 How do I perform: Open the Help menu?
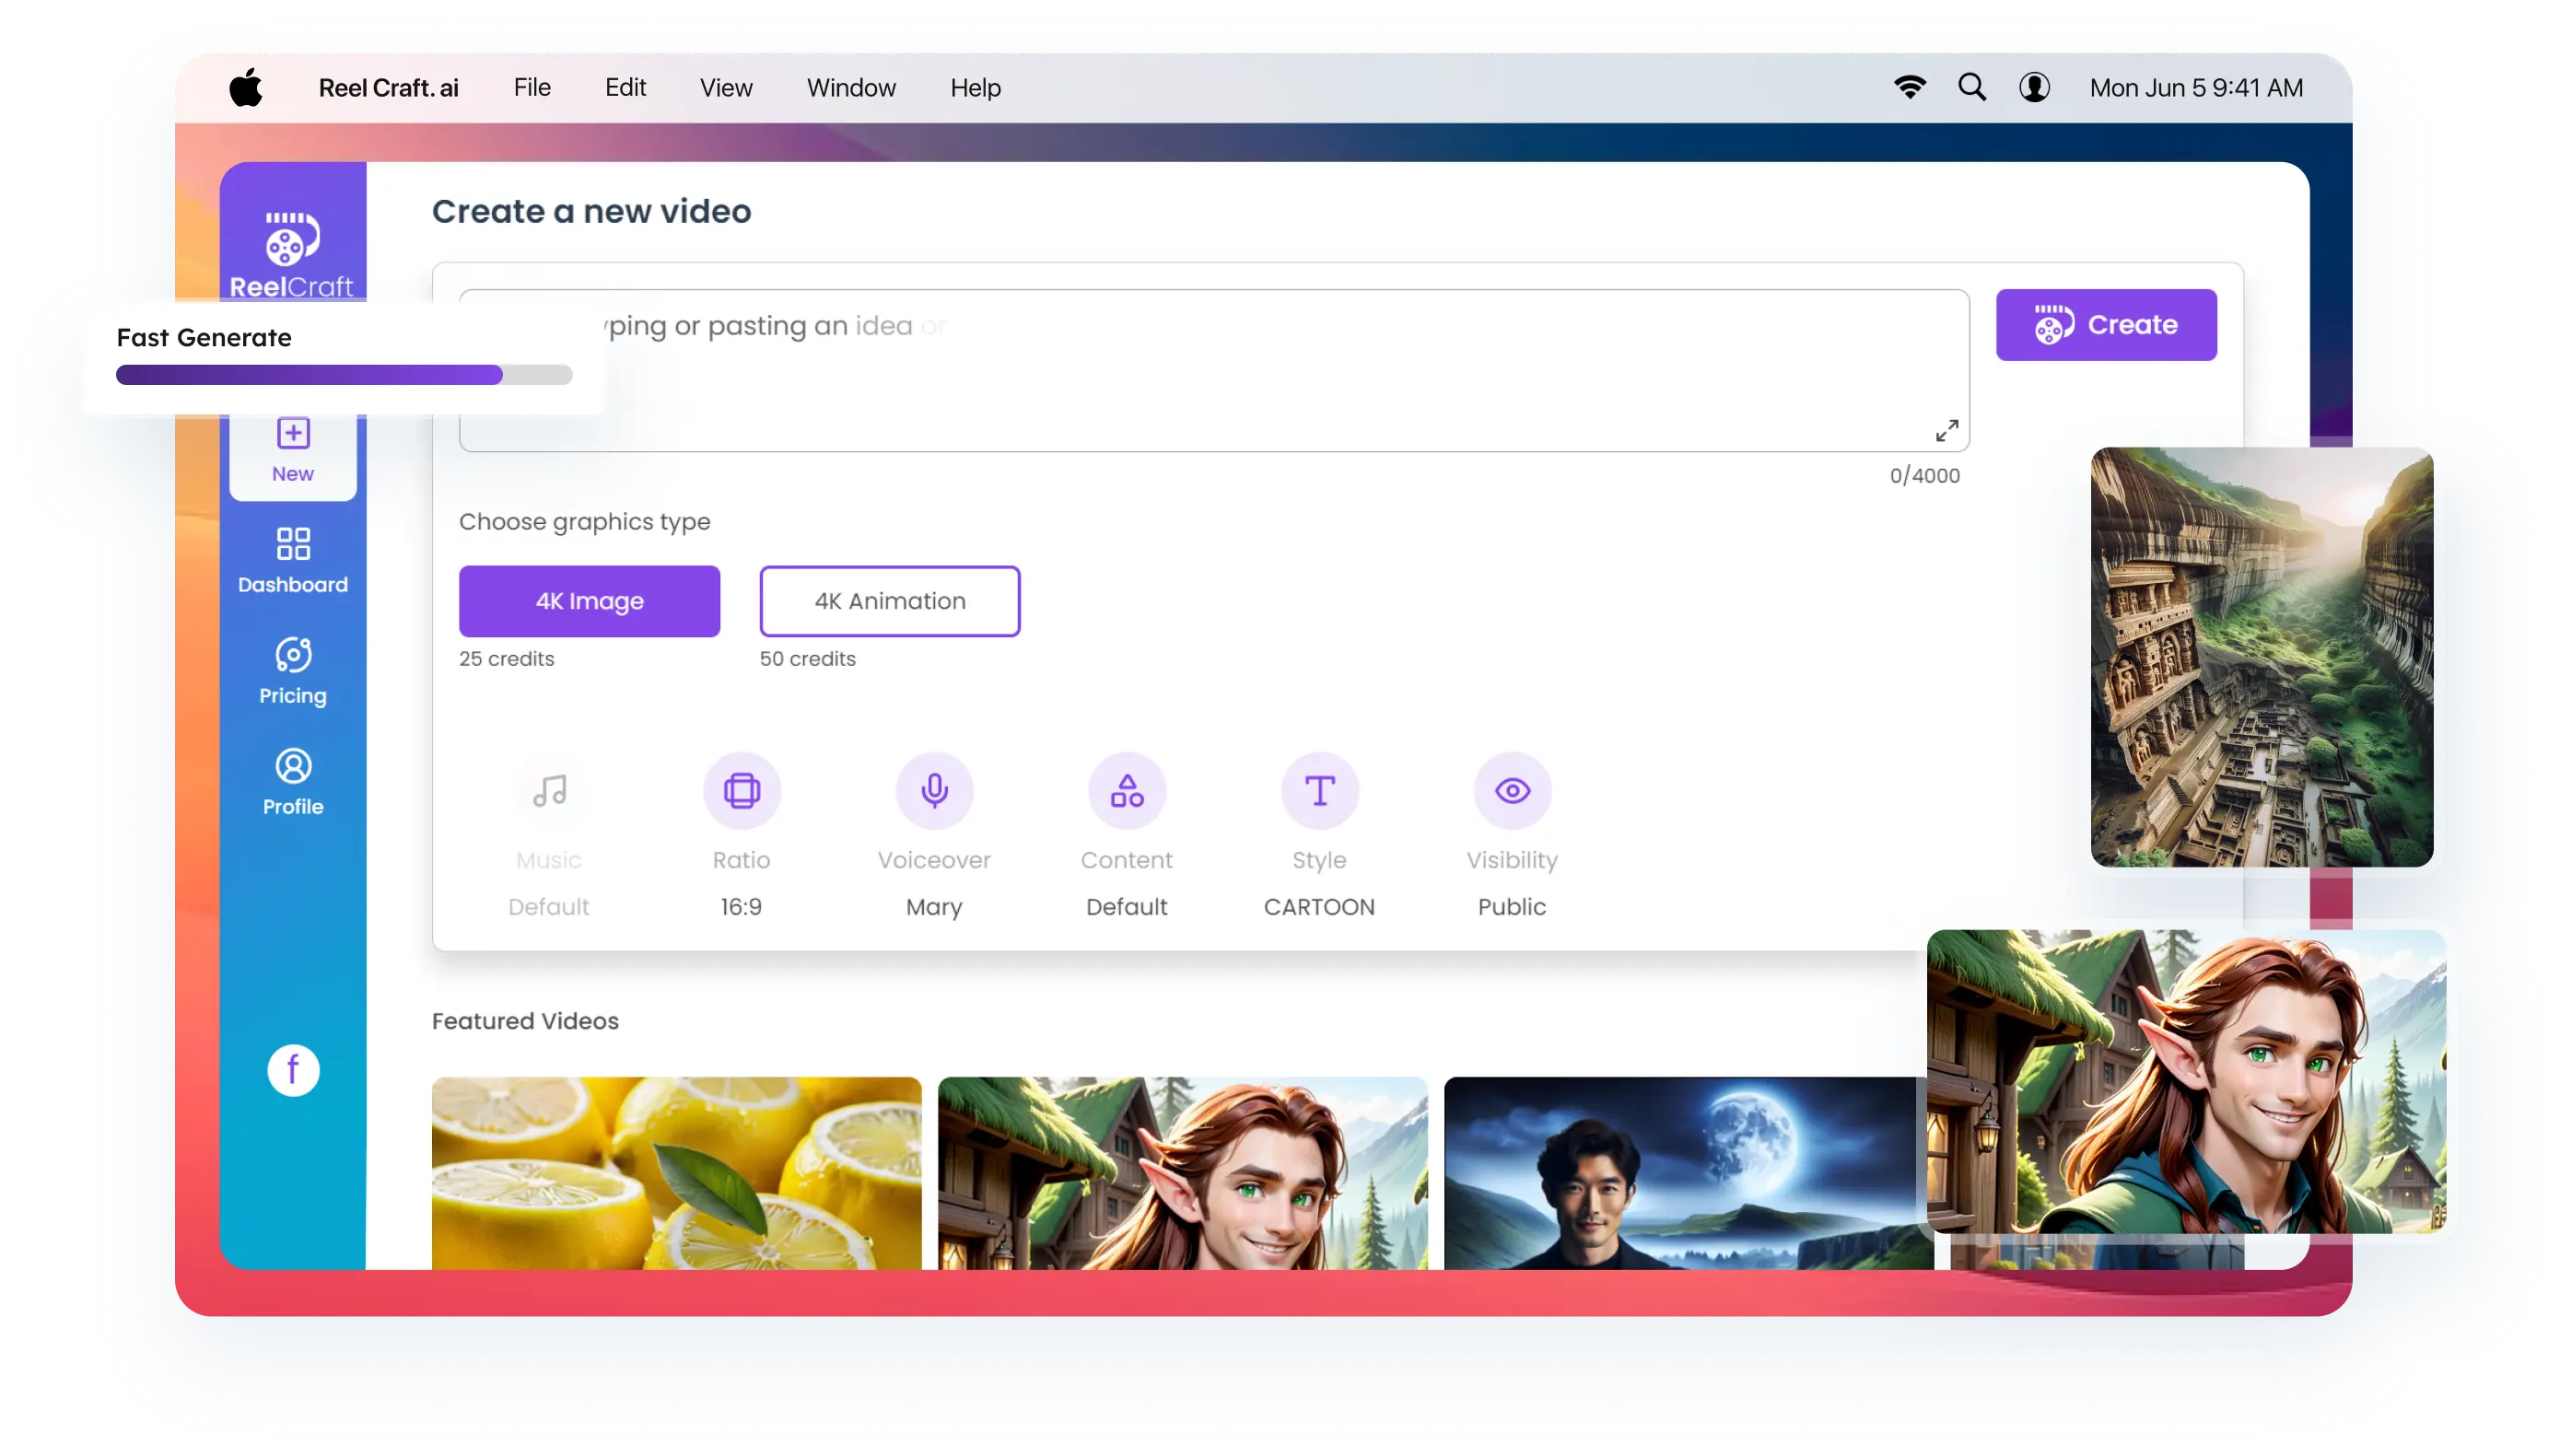pos(975,88)
